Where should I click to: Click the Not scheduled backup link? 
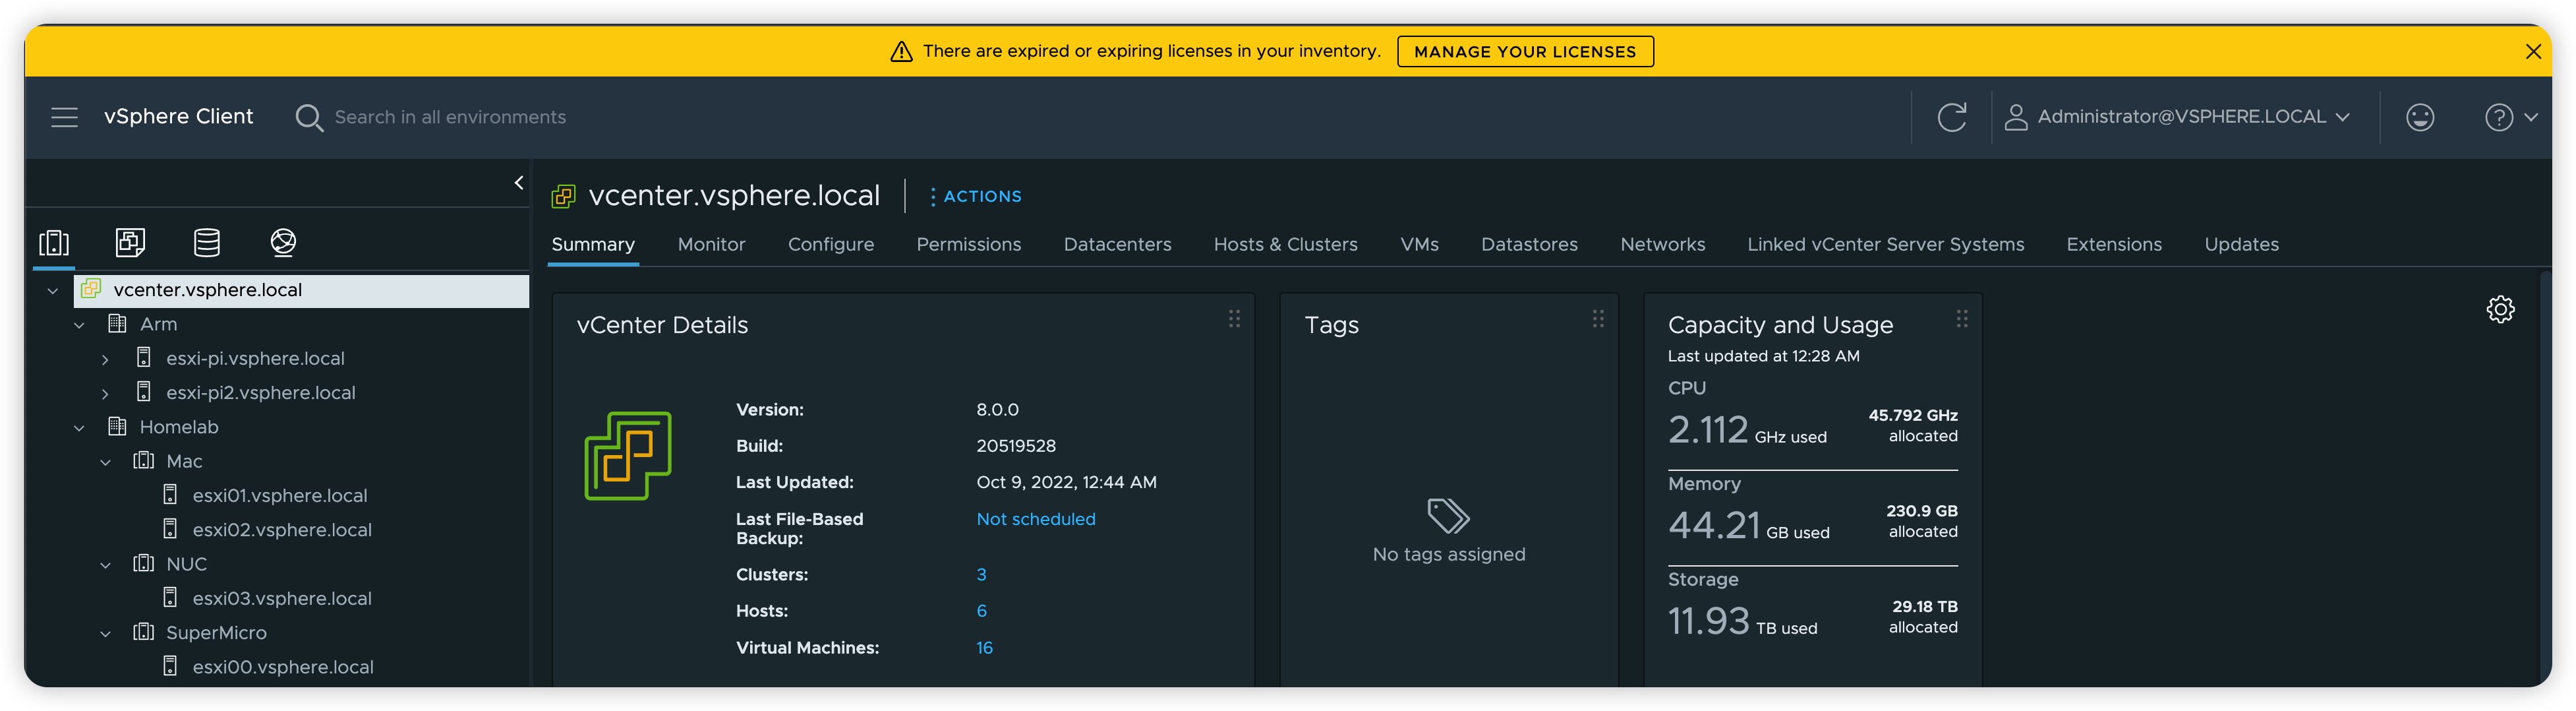(1035, 519)
